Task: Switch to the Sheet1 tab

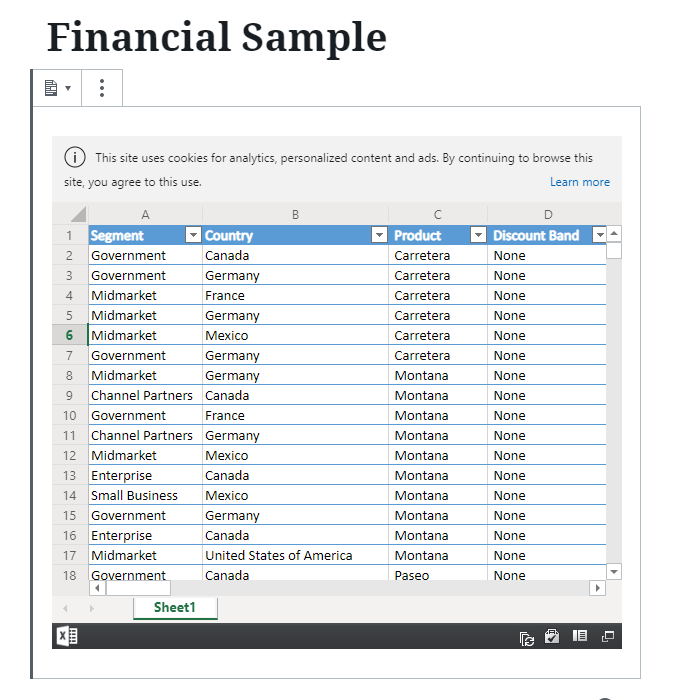Action: 175,608
